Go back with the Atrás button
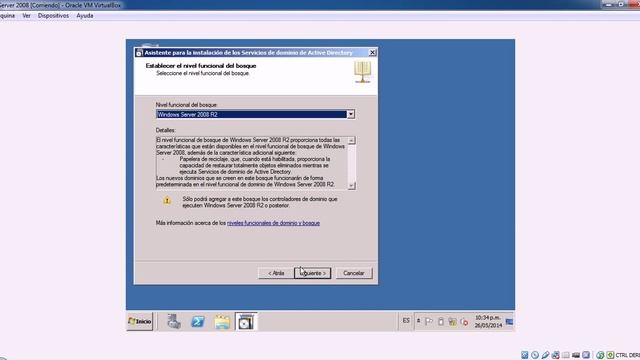Image resolution: width=640 pixels, height=360 pixels. tap(276, 273)
